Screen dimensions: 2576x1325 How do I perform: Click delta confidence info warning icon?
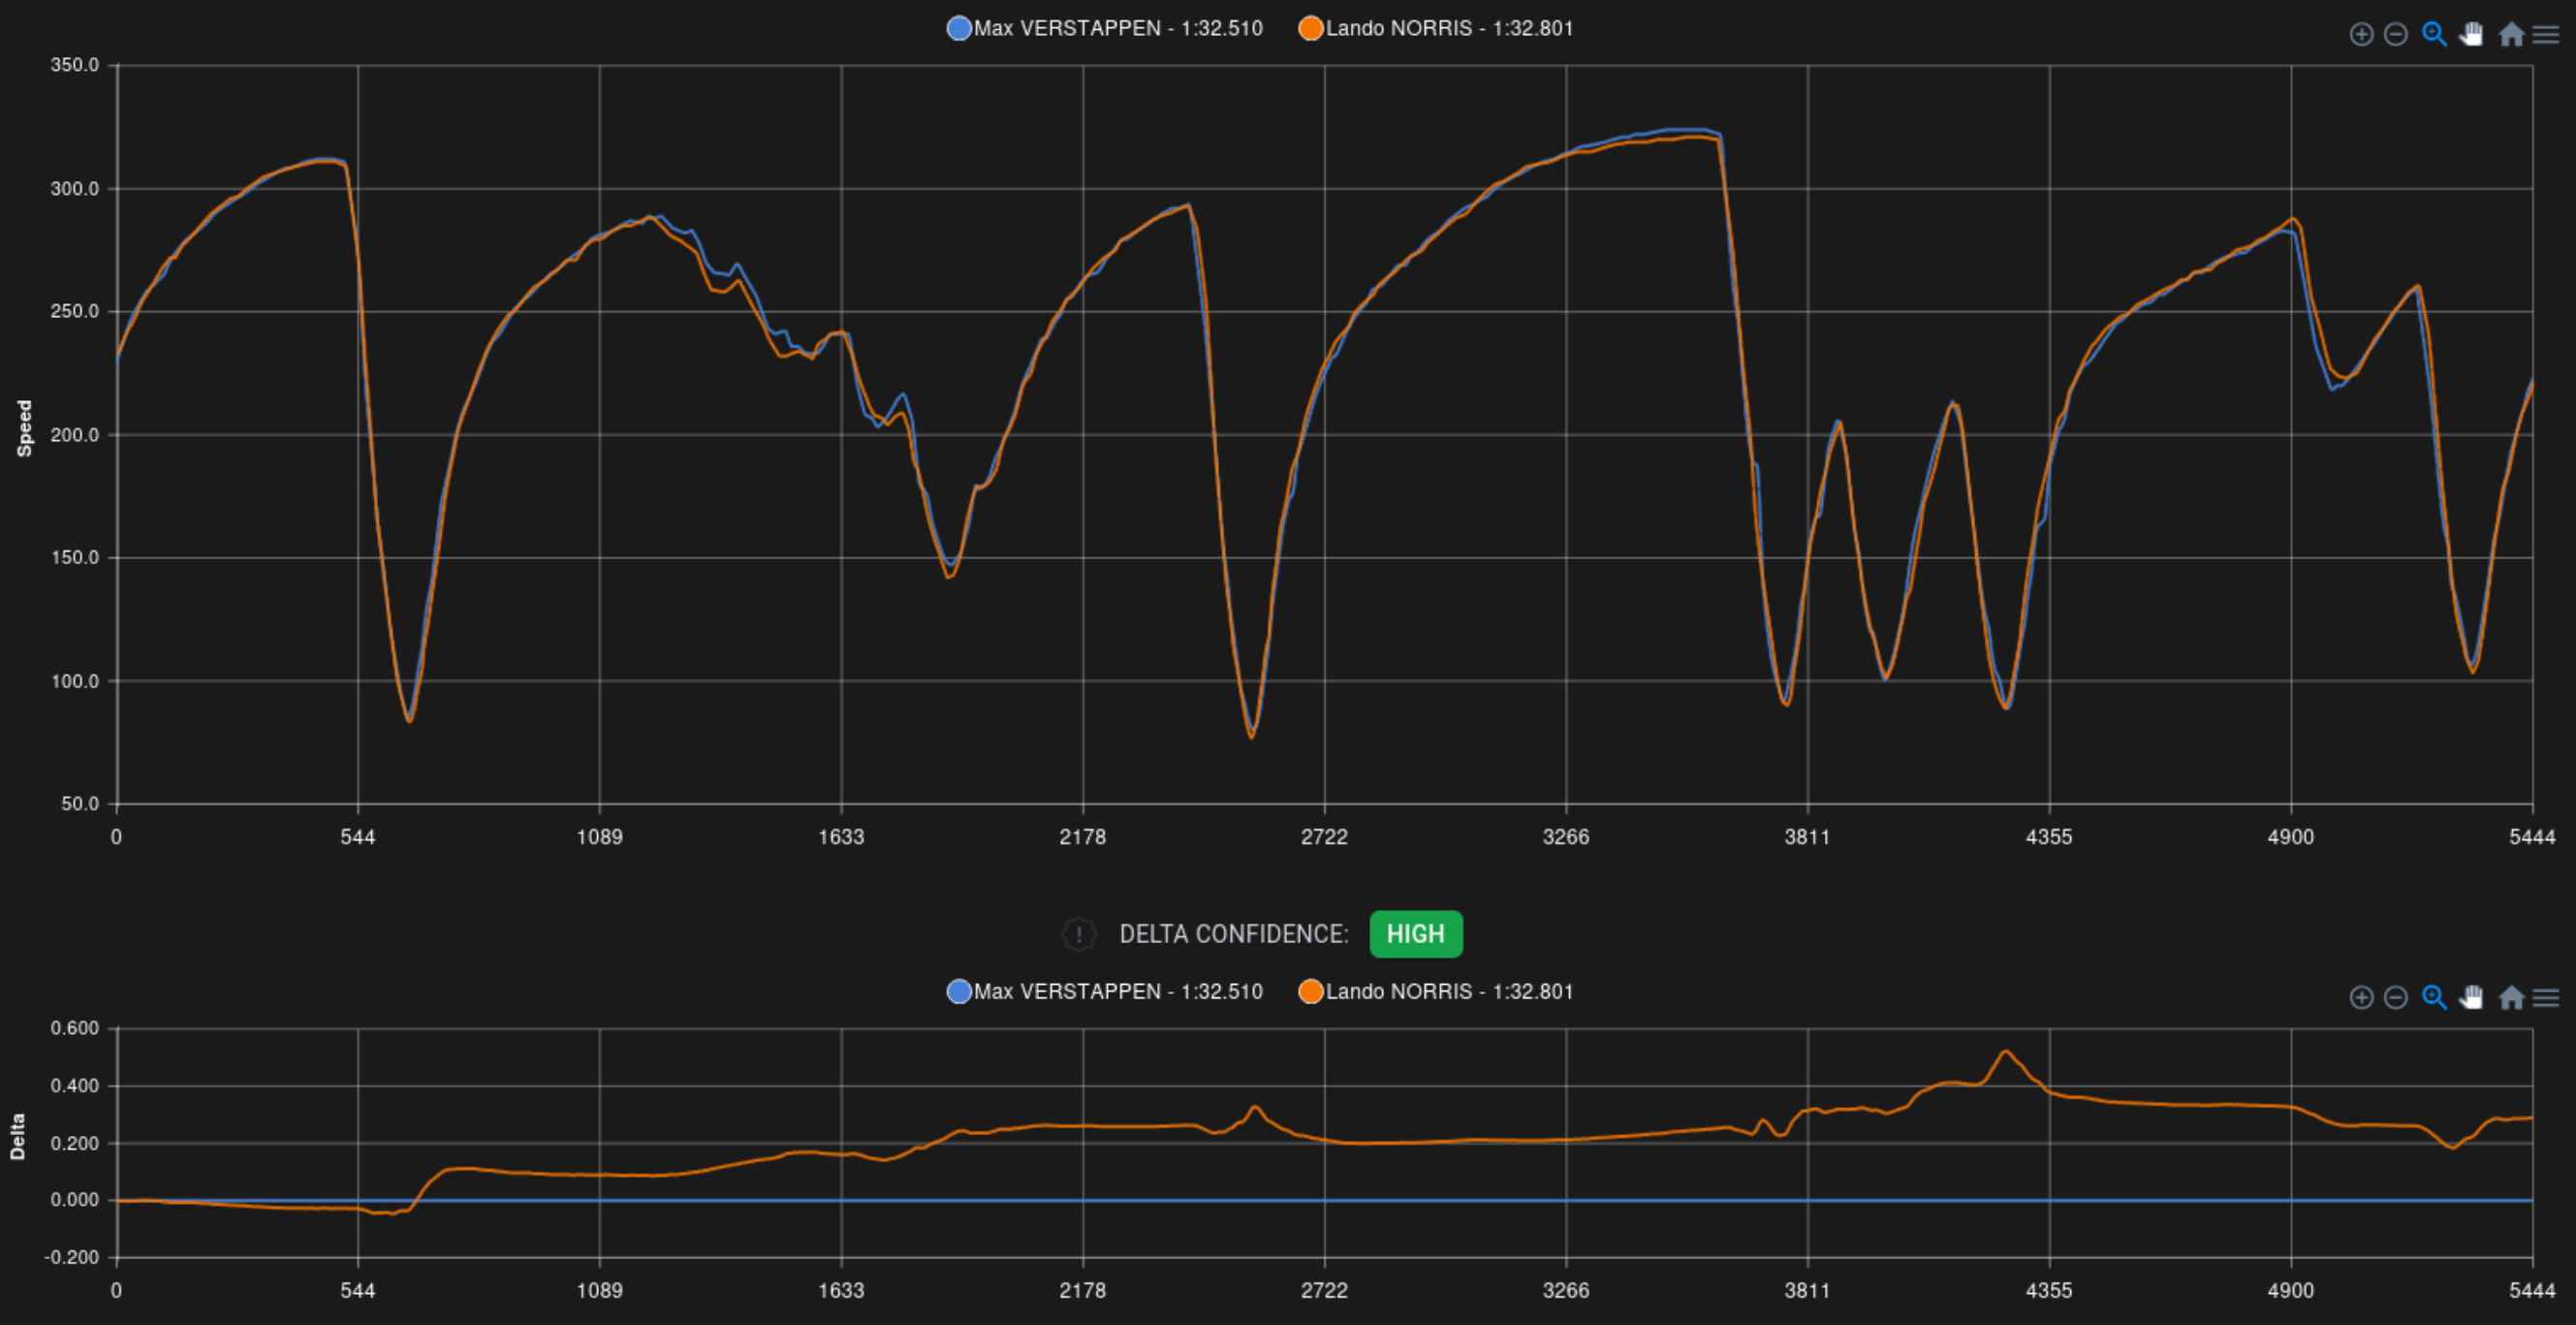point(1078,934)
